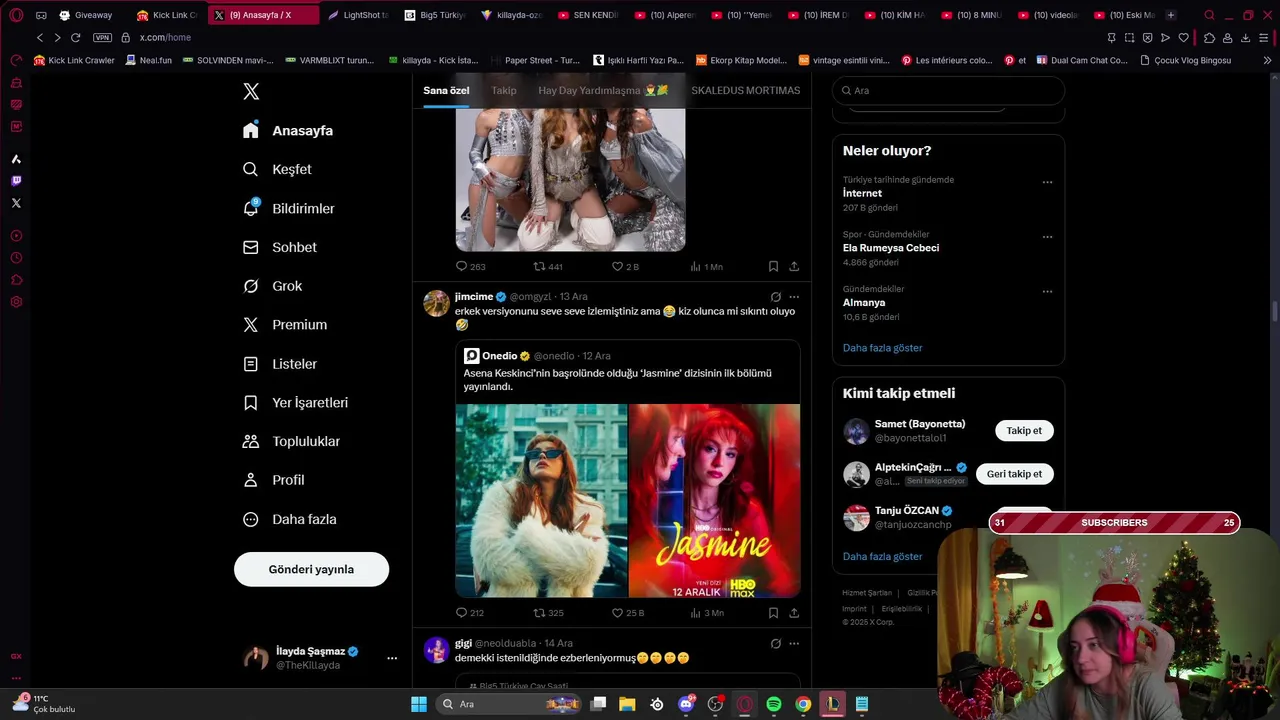Open Easy Setup sliders icon
1280x720 pixels.
tap(1263, 37)
